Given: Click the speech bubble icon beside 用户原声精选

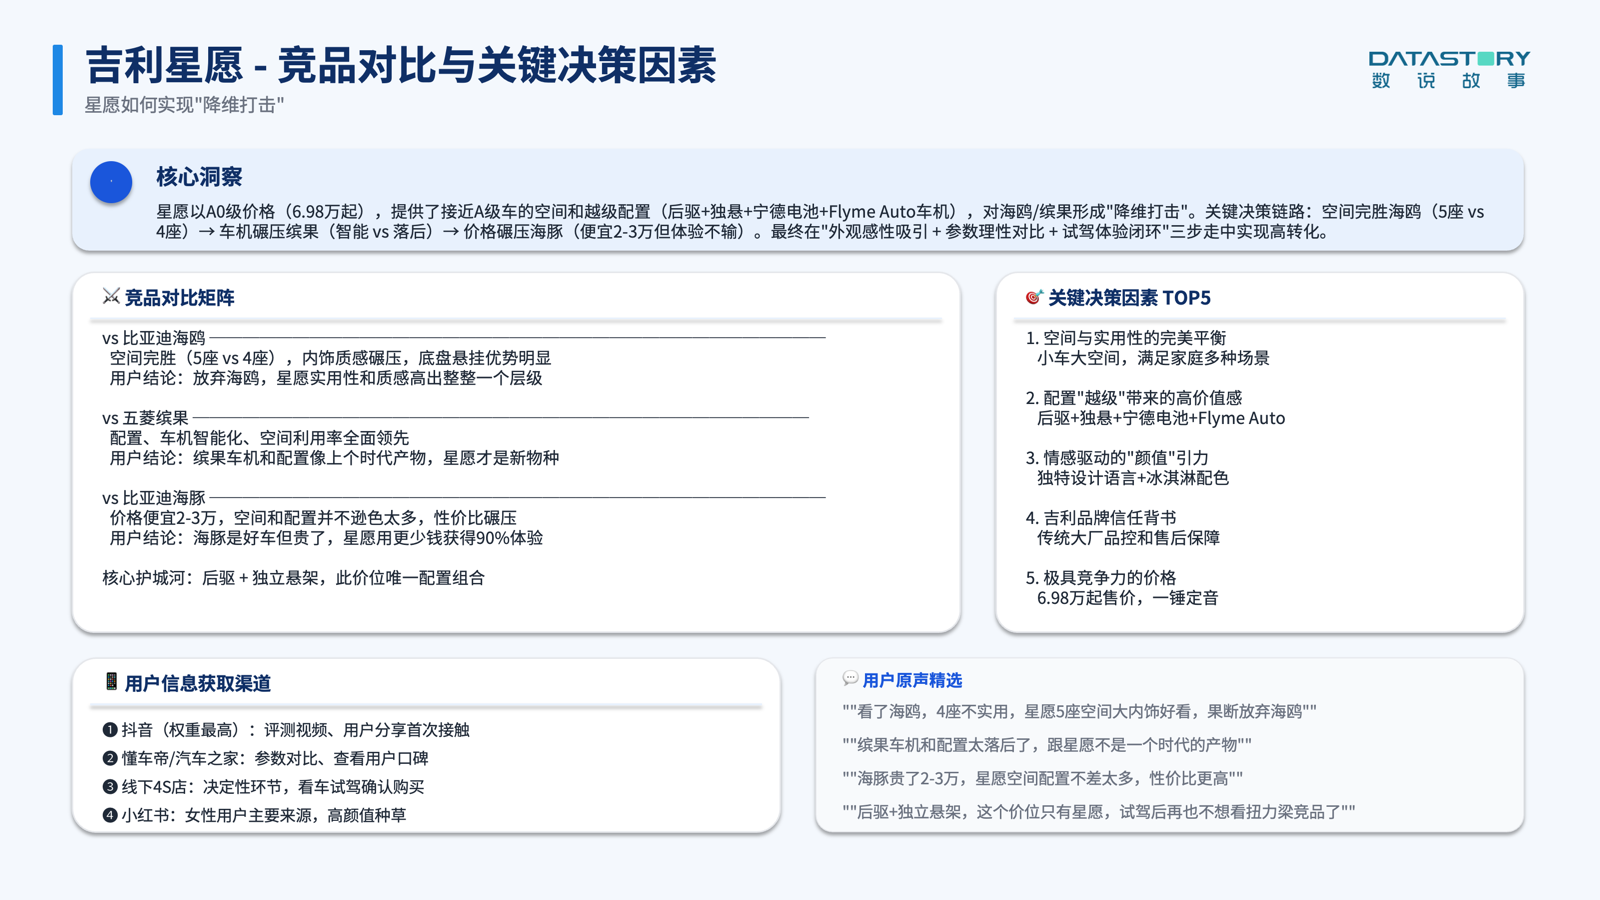Looking at the screenshot, I should click(850, 679).
